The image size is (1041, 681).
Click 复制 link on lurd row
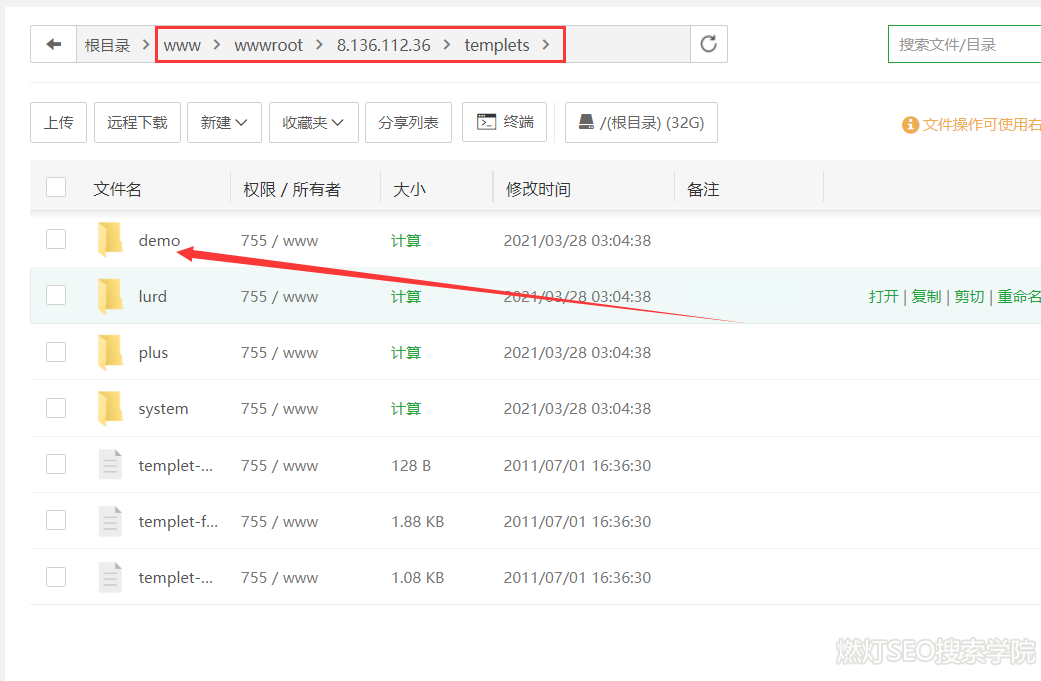[926, 296]
